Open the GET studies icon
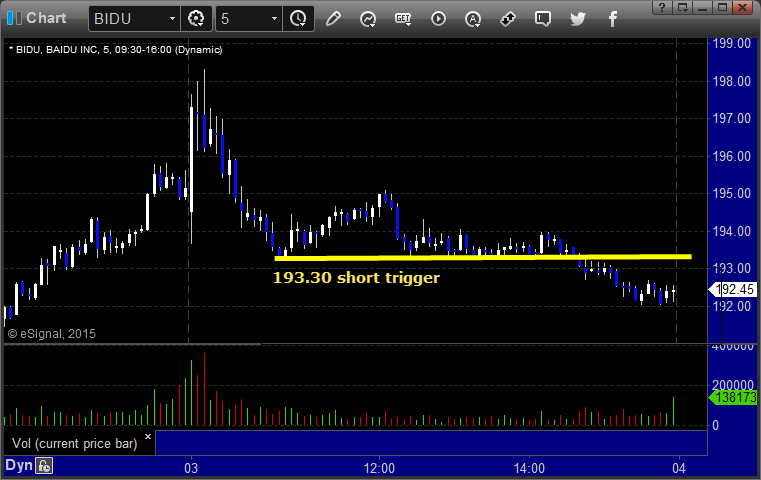This screenshot has height=480, width=761. click(403, 19)
